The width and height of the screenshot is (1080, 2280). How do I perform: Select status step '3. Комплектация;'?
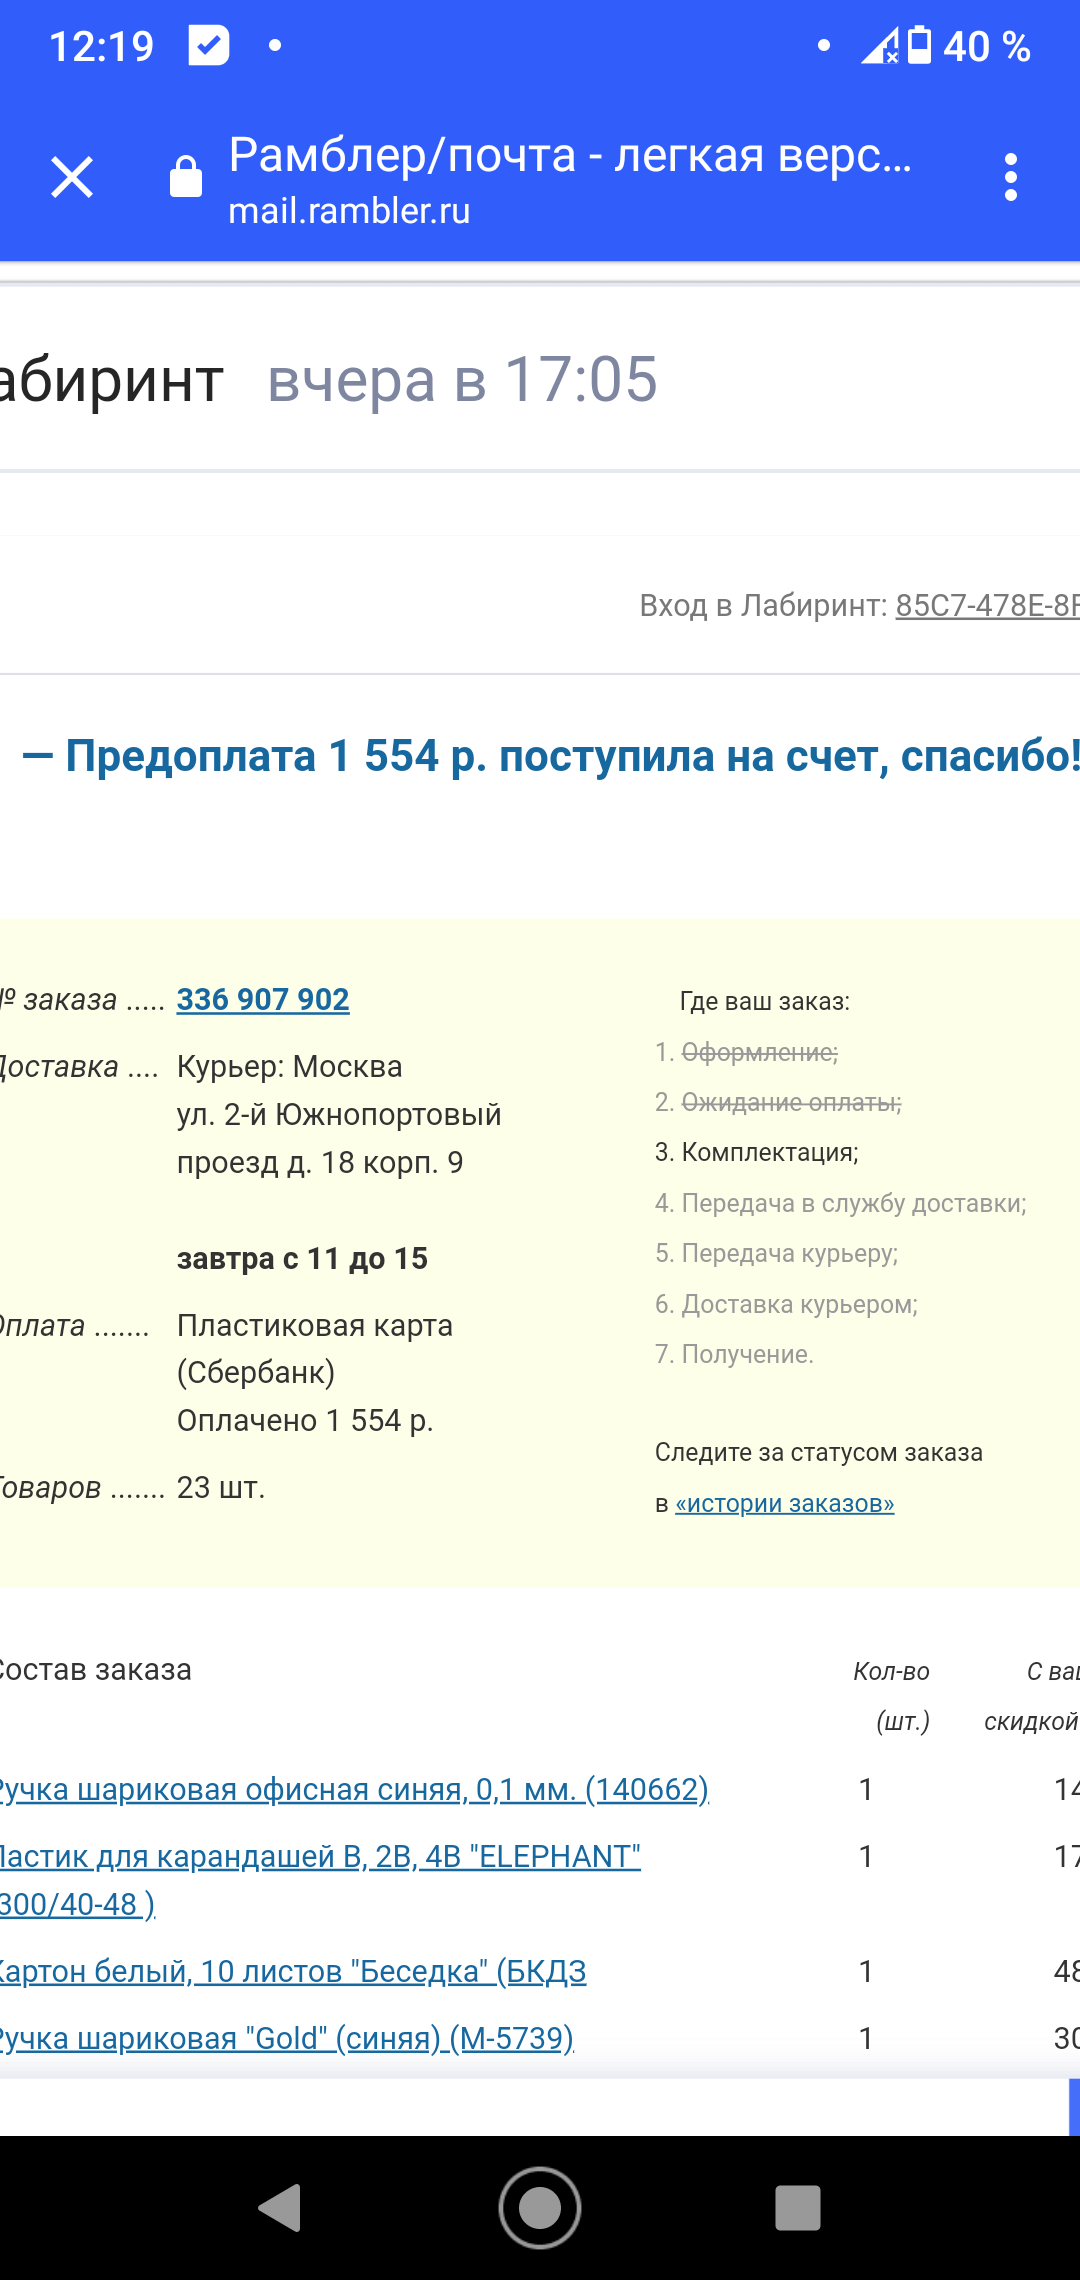tap(757, 1152)
